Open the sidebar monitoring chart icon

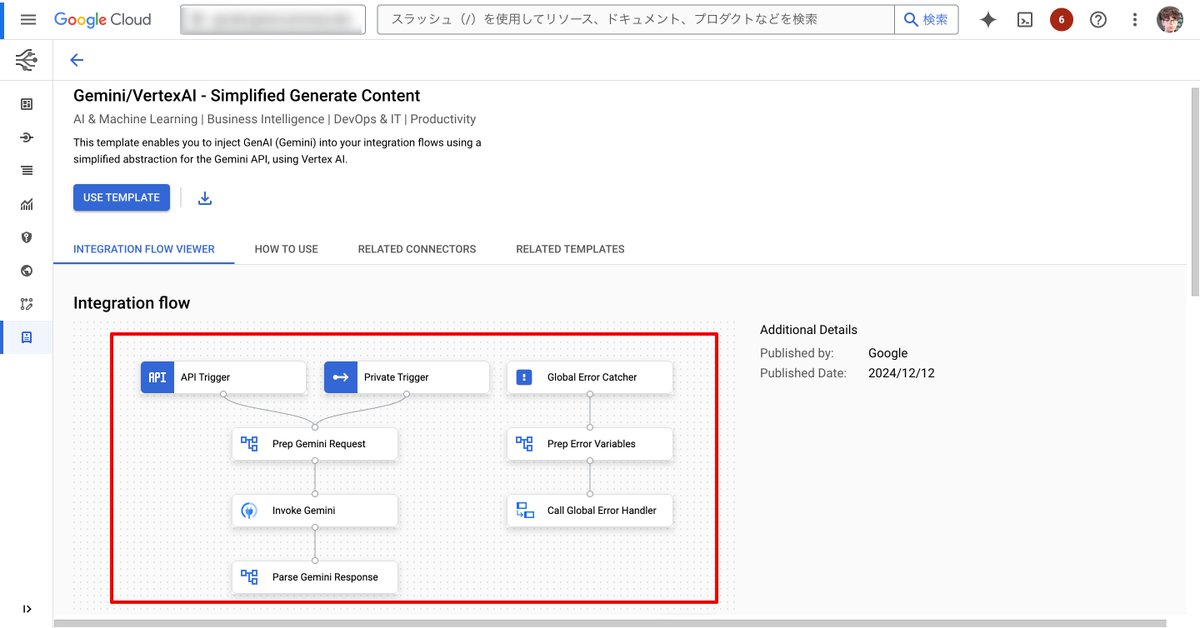(27, 204)
